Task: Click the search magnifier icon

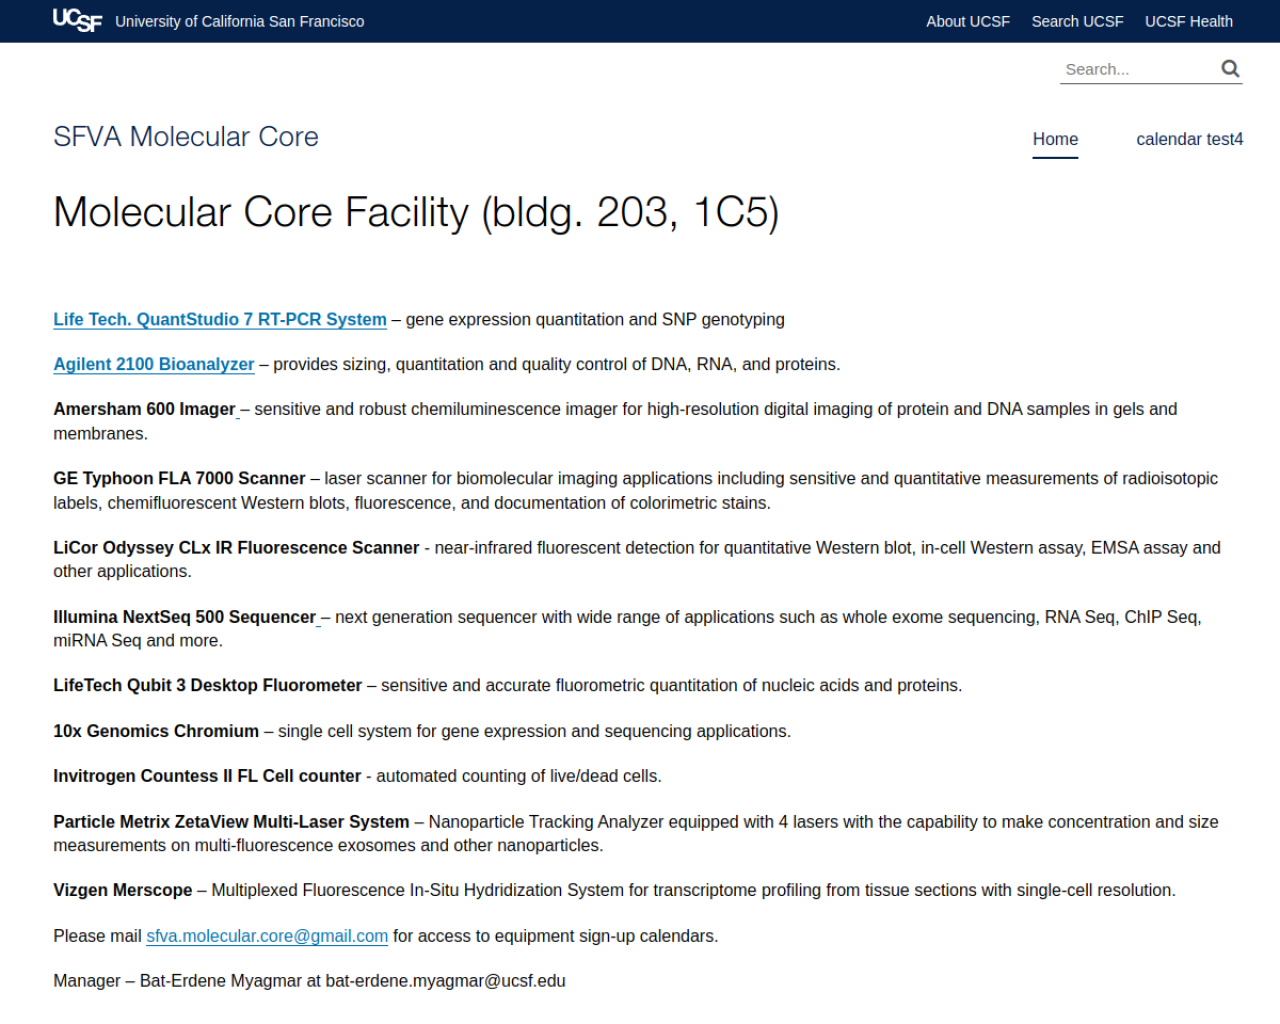Action: [1230, 68]
